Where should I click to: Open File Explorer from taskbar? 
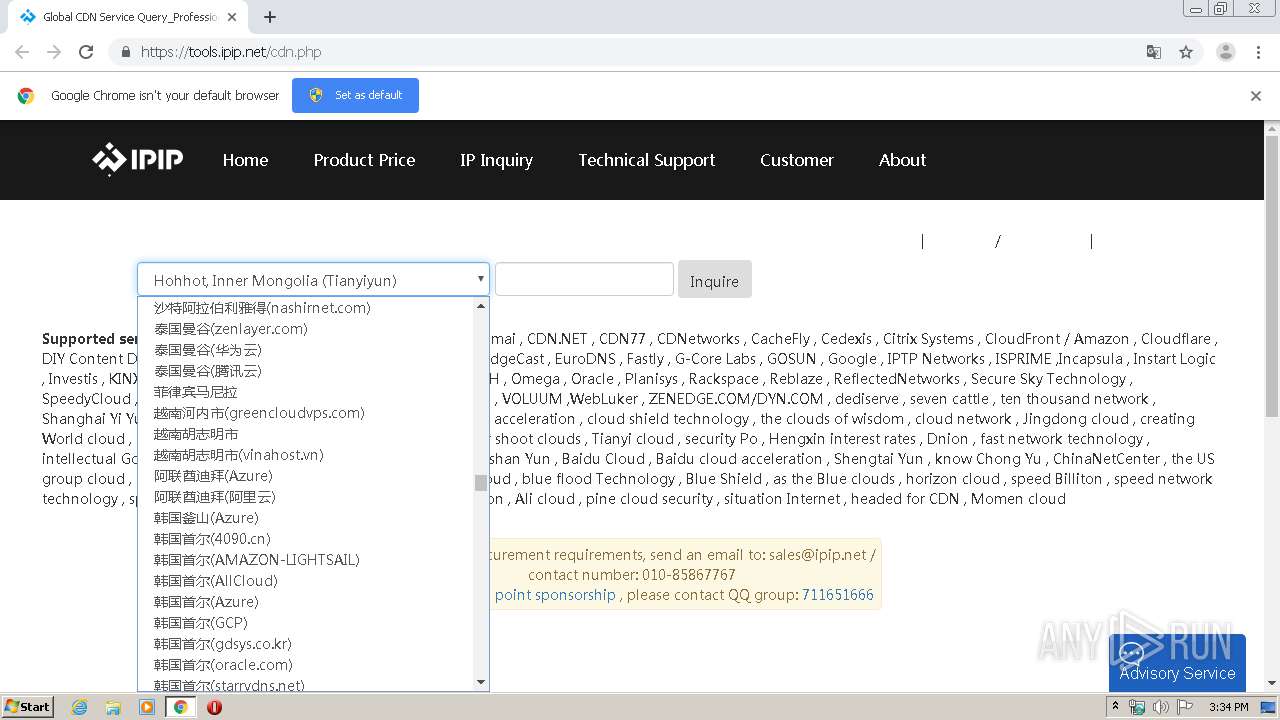(113, 707)
